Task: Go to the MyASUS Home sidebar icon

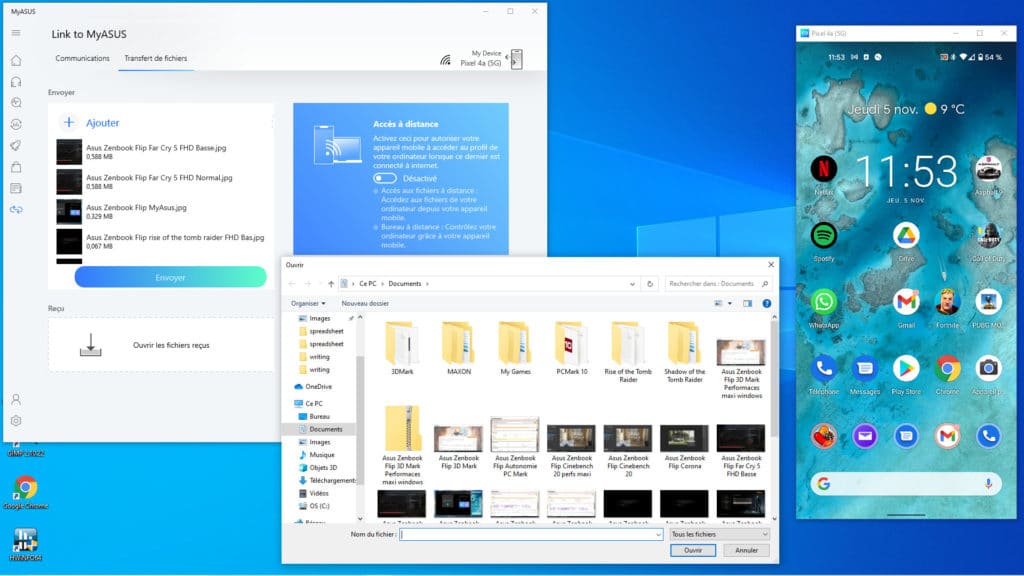Action: [16, 61]
